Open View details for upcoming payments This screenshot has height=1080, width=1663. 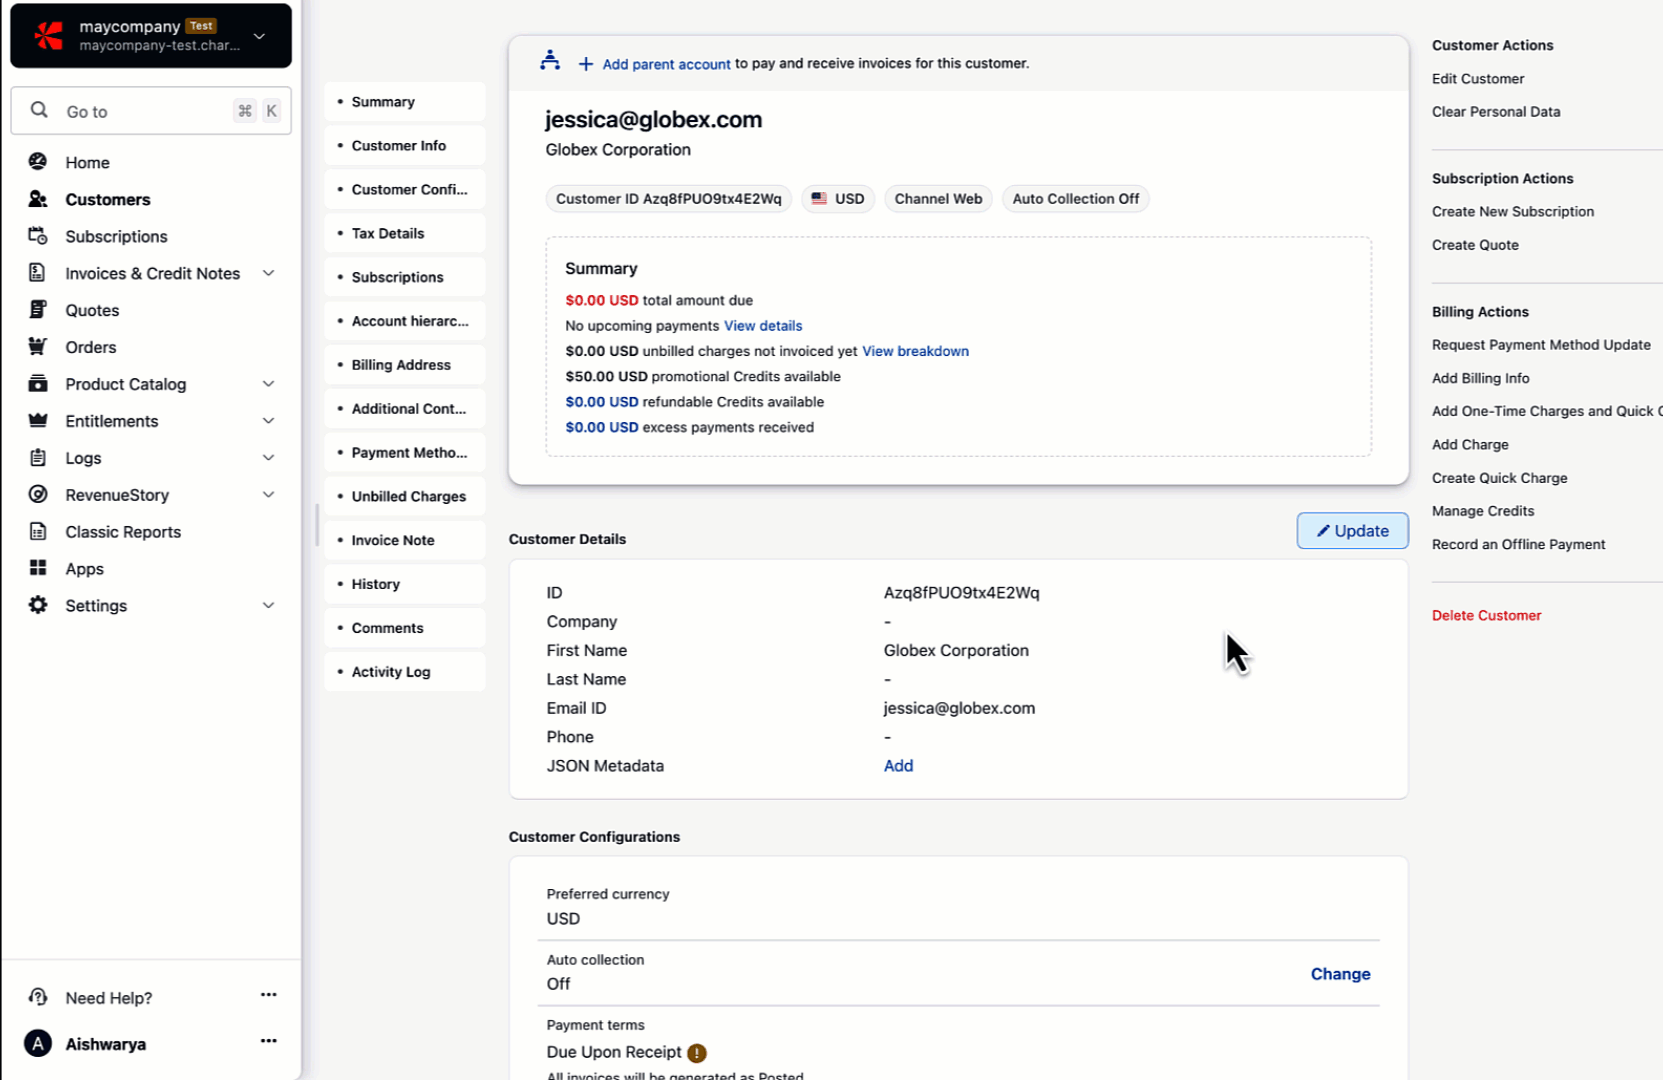point(763,326)
